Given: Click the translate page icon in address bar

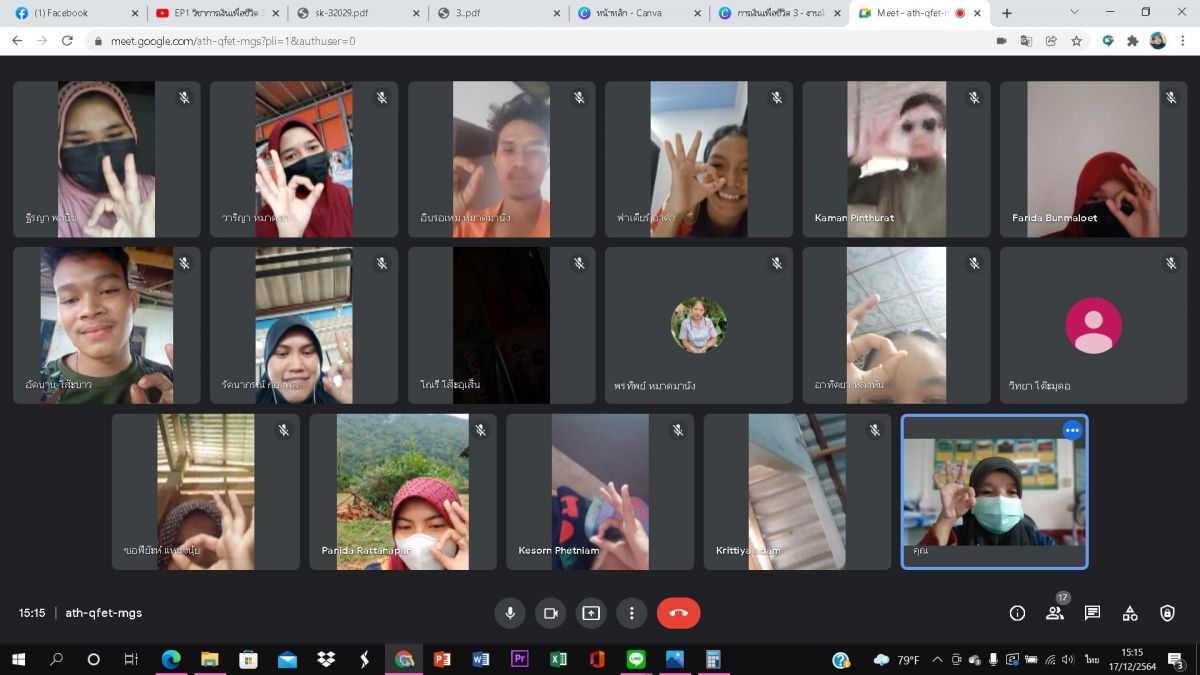Looking at the screenshot, I should click(1026, 41).
